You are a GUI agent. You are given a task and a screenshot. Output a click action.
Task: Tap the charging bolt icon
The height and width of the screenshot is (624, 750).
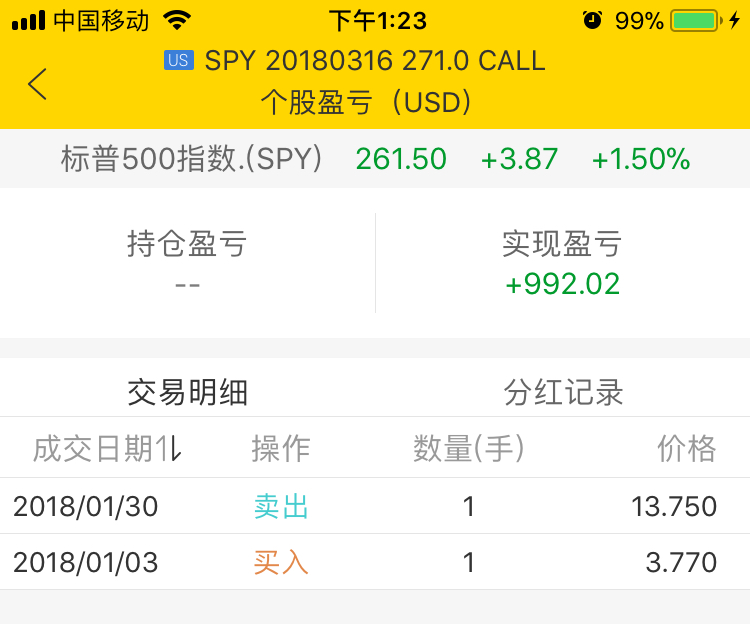pyautogui.click(x=734, y=21)
